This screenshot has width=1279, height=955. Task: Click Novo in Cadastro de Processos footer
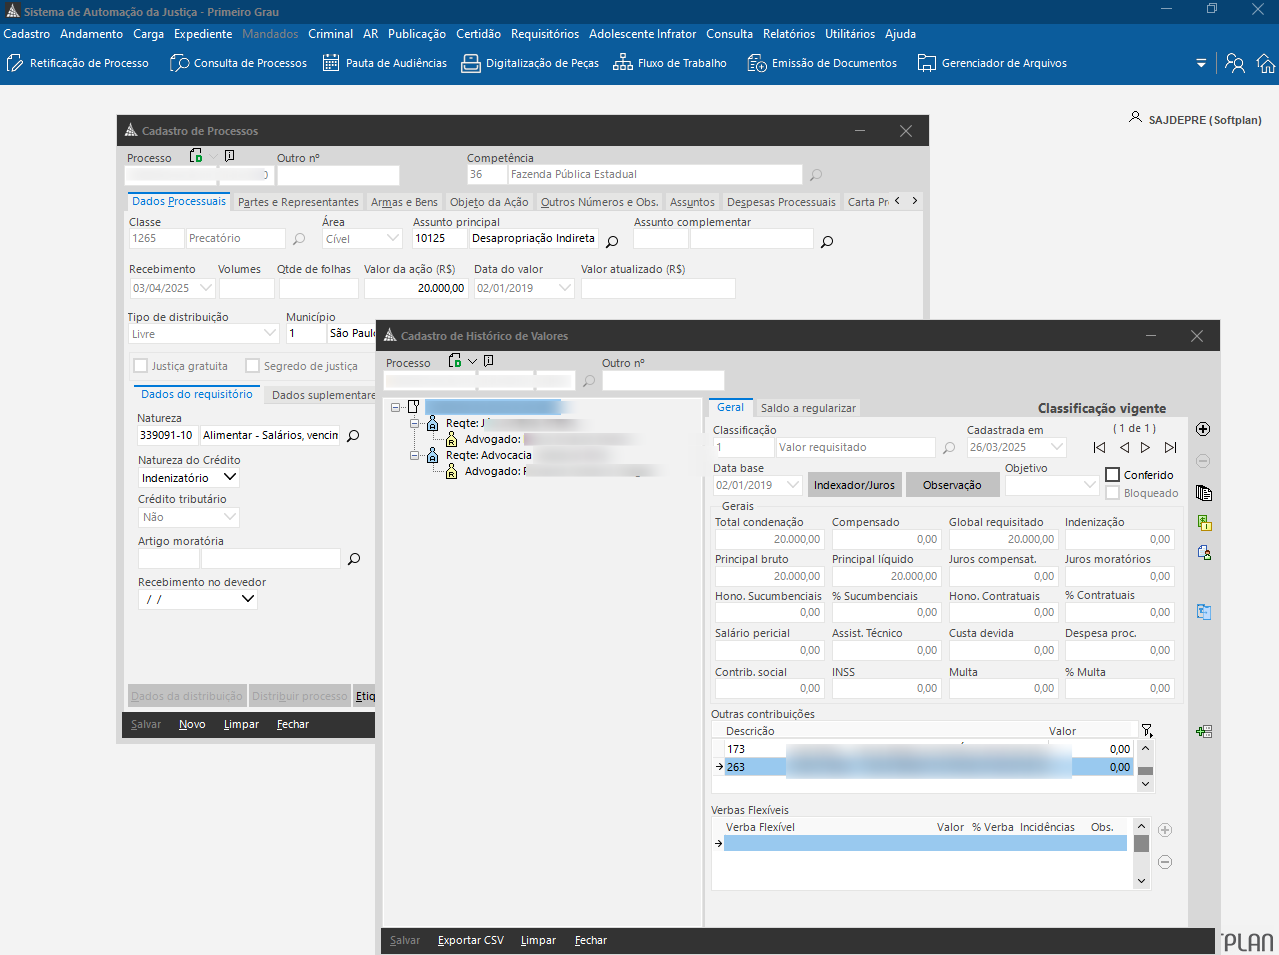pos(192,724)
